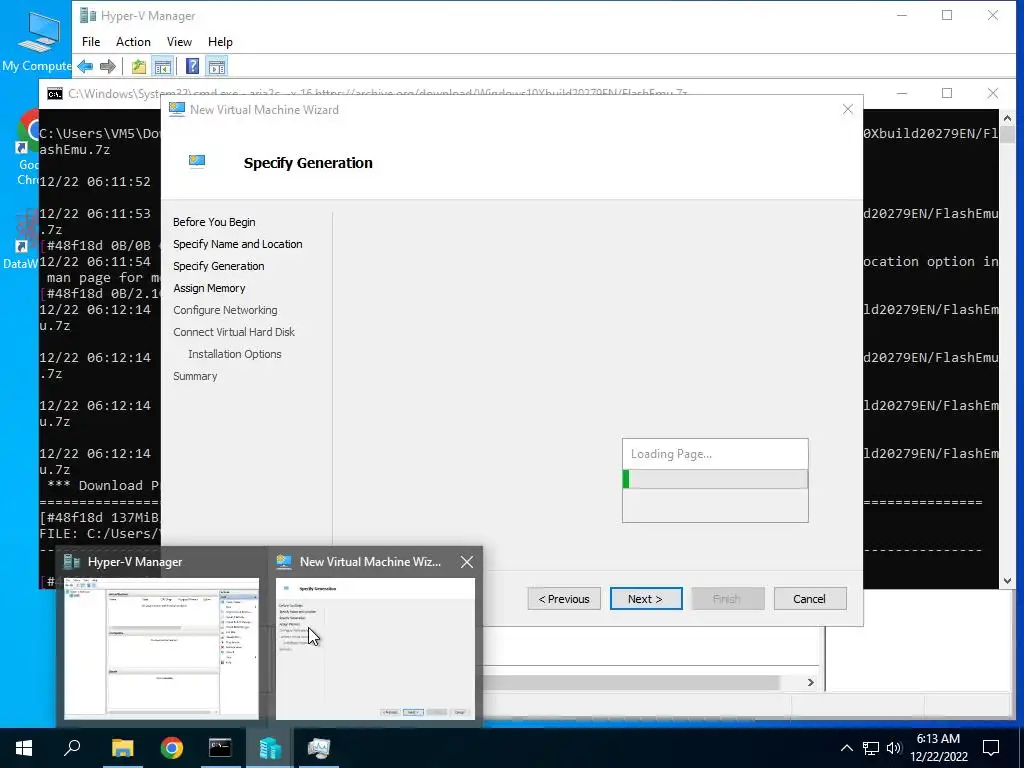Open the File menu in Hyper-V Manager
Viewport: 1024px width, 768px height.
(x=91, y=42)
